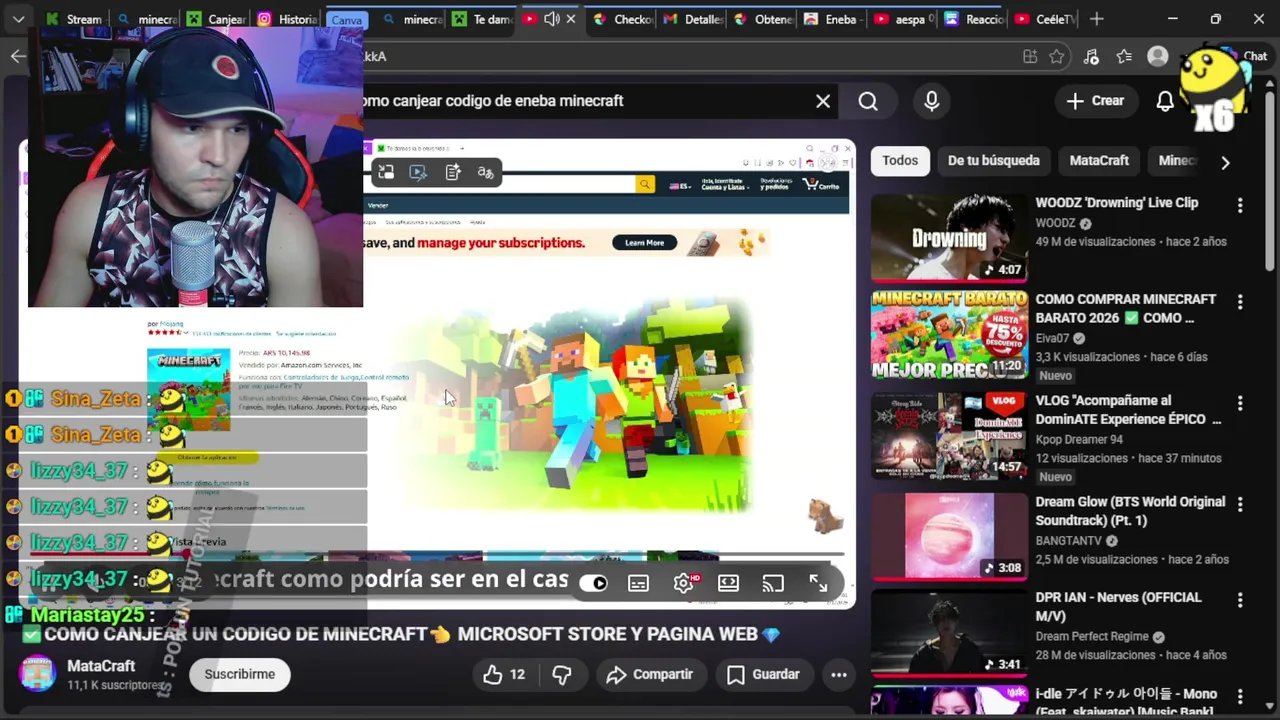Open MataCraft channel avatar
The width and height of the screenshot is (1280, 720).
[37, 674]
